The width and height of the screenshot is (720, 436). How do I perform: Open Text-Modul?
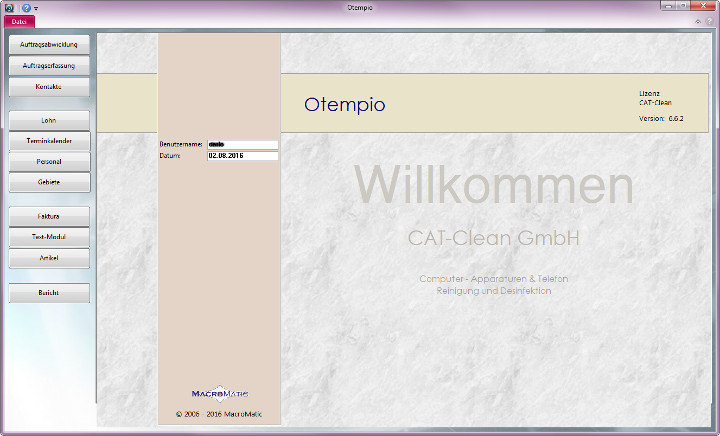click(x=49, y=237)
